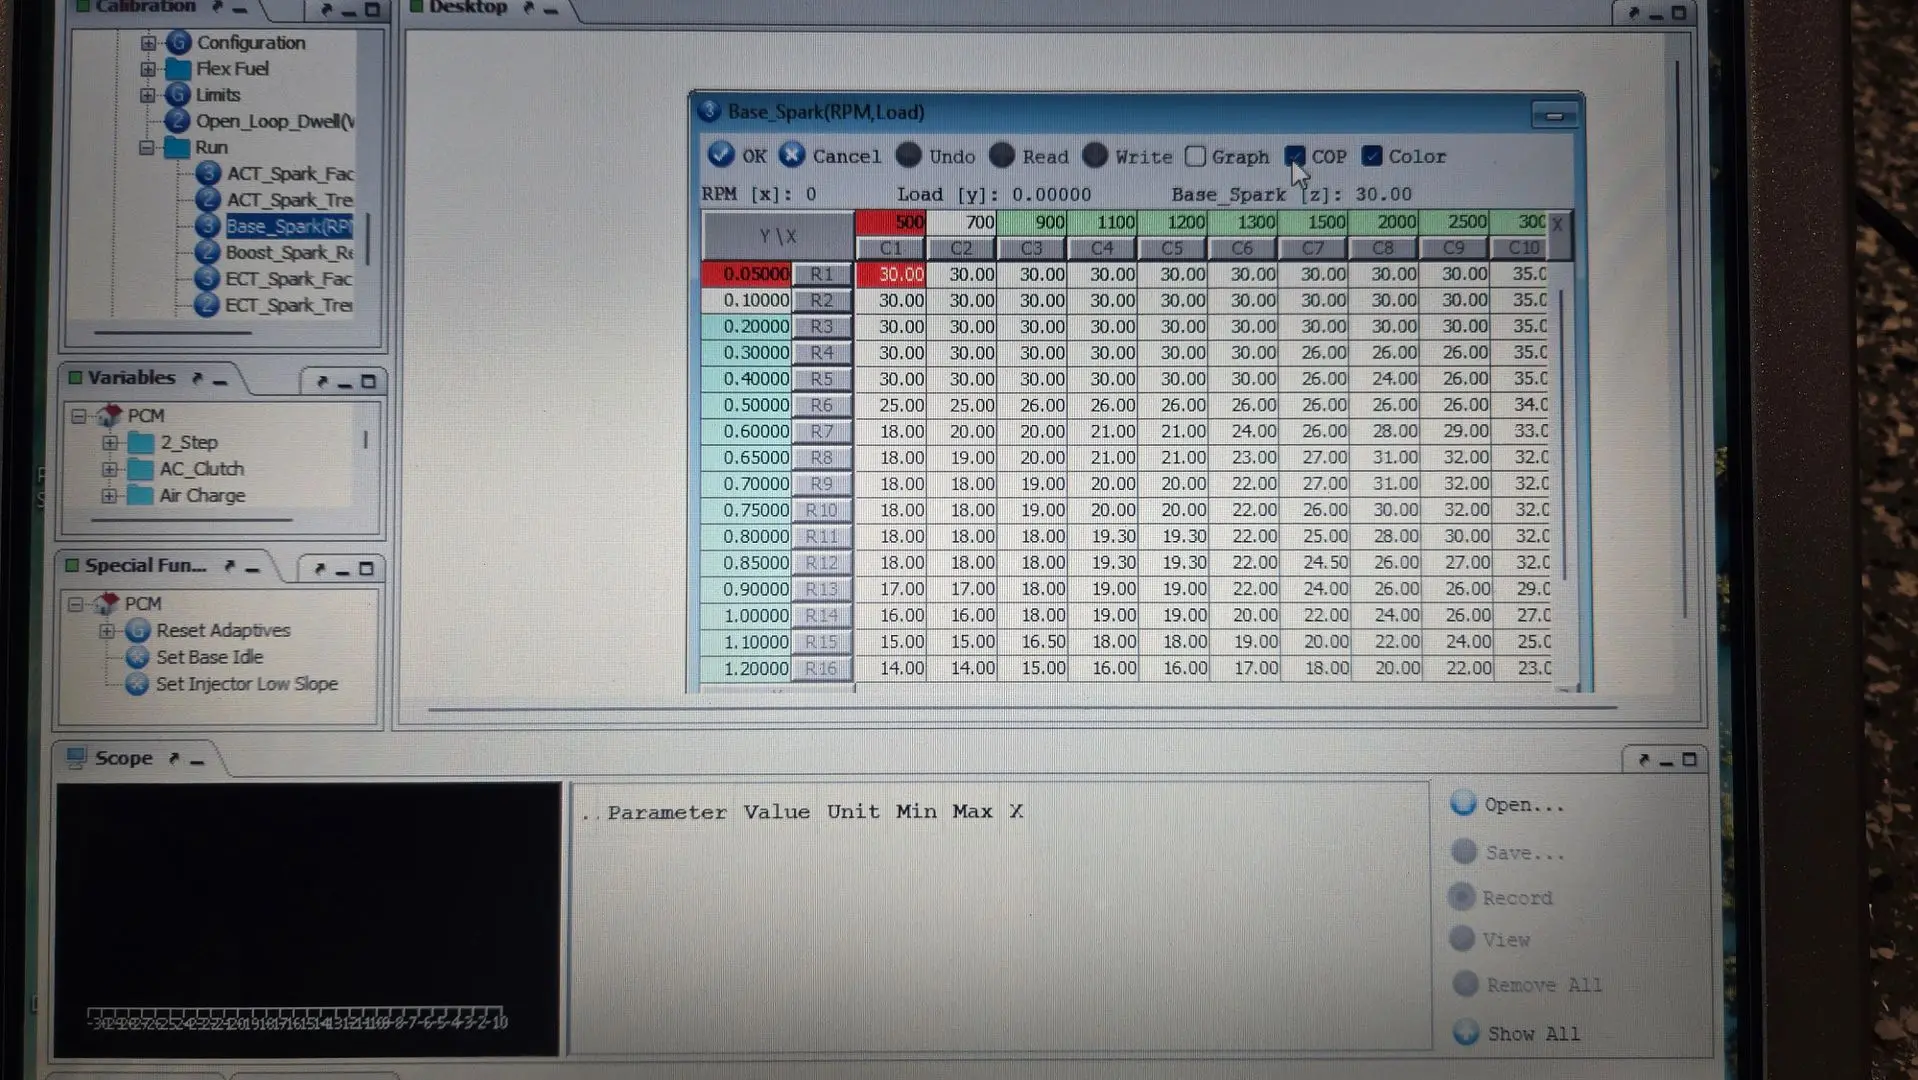The width and height of the screenshot is (1918, 1080).
Task: Expand the AC_Clutch variables folder
Action: point(110,469)
